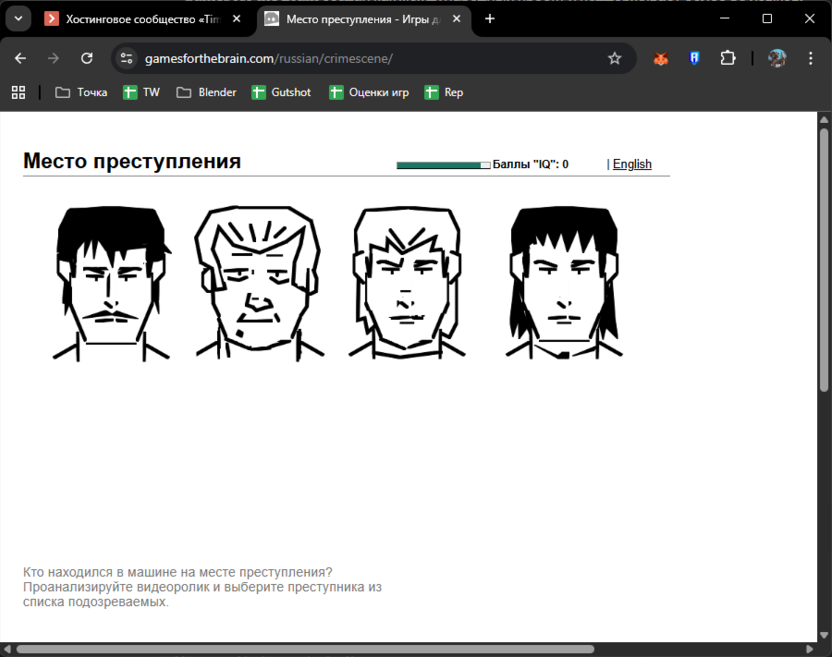Click the fox-shaped extension icon

[661, 58]
